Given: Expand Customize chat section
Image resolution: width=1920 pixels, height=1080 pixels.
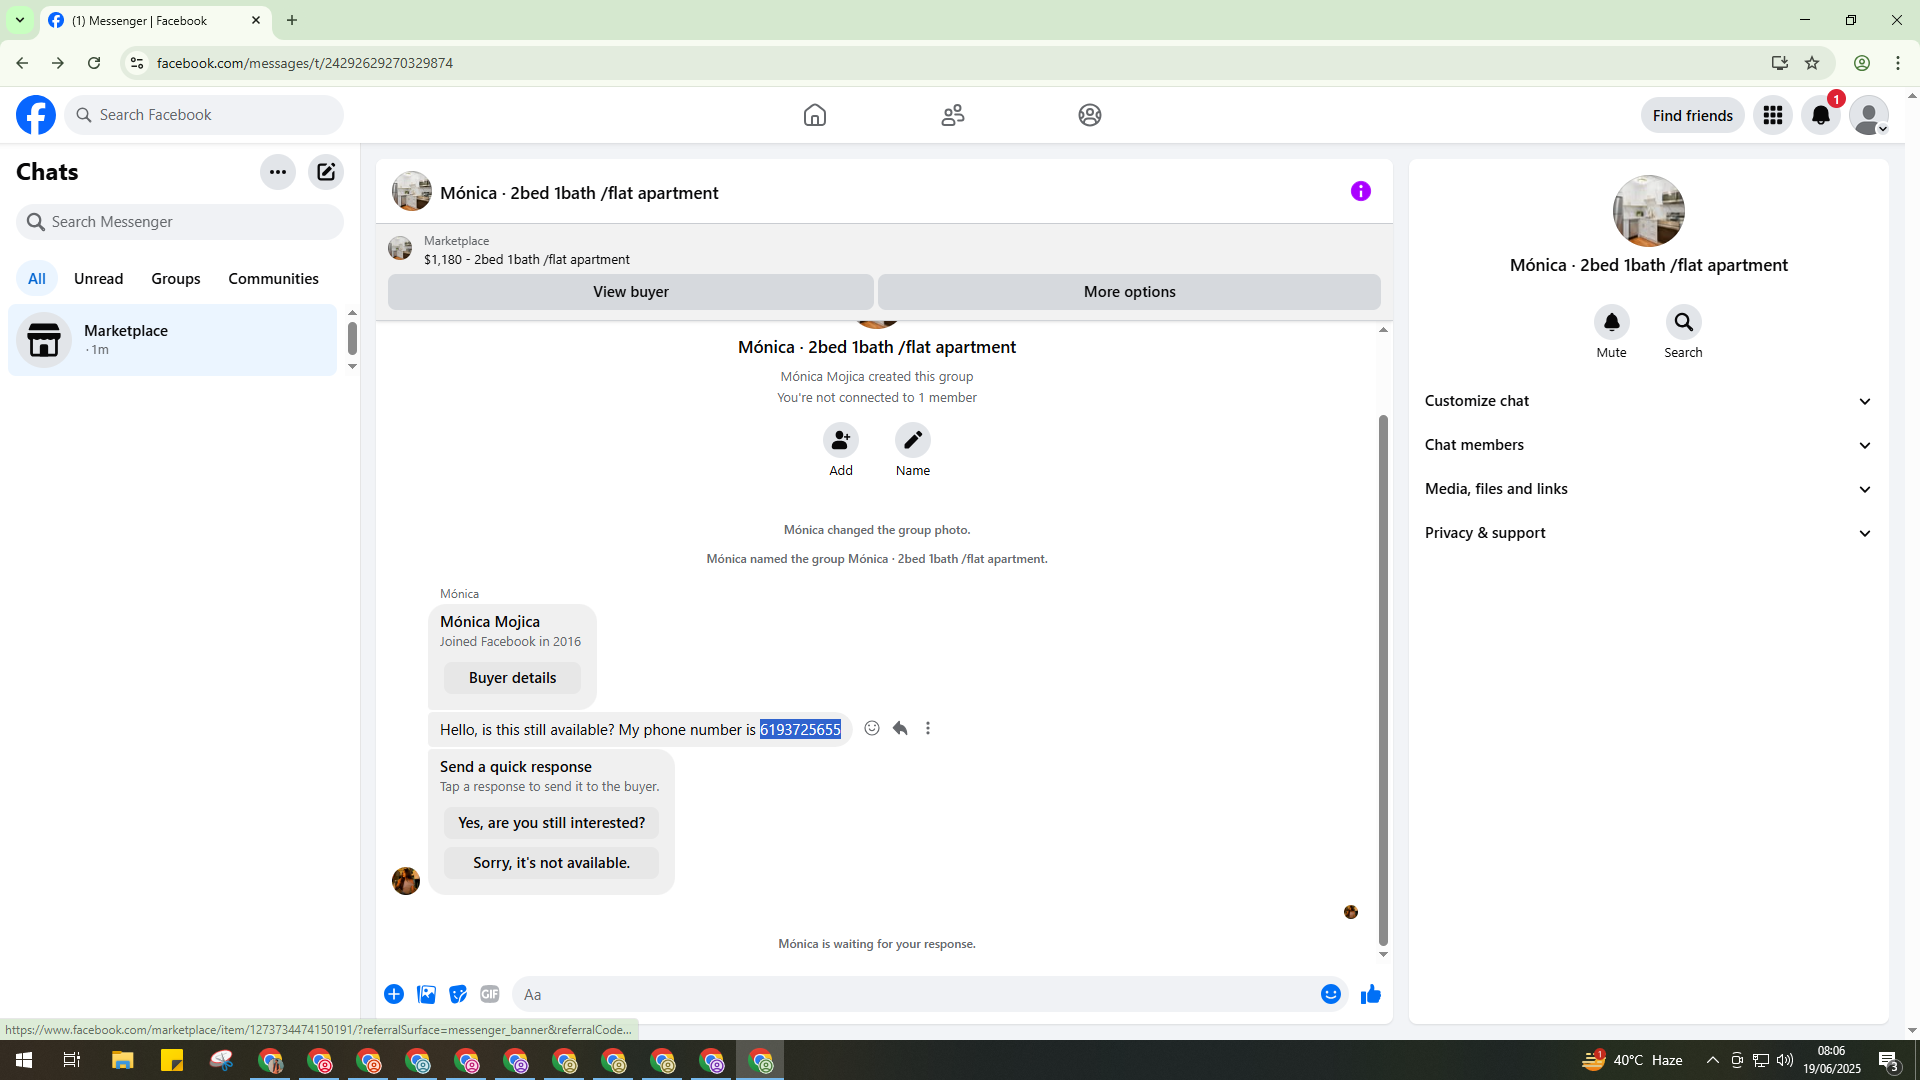Looking at the screenshot, I should [1649, 401].
